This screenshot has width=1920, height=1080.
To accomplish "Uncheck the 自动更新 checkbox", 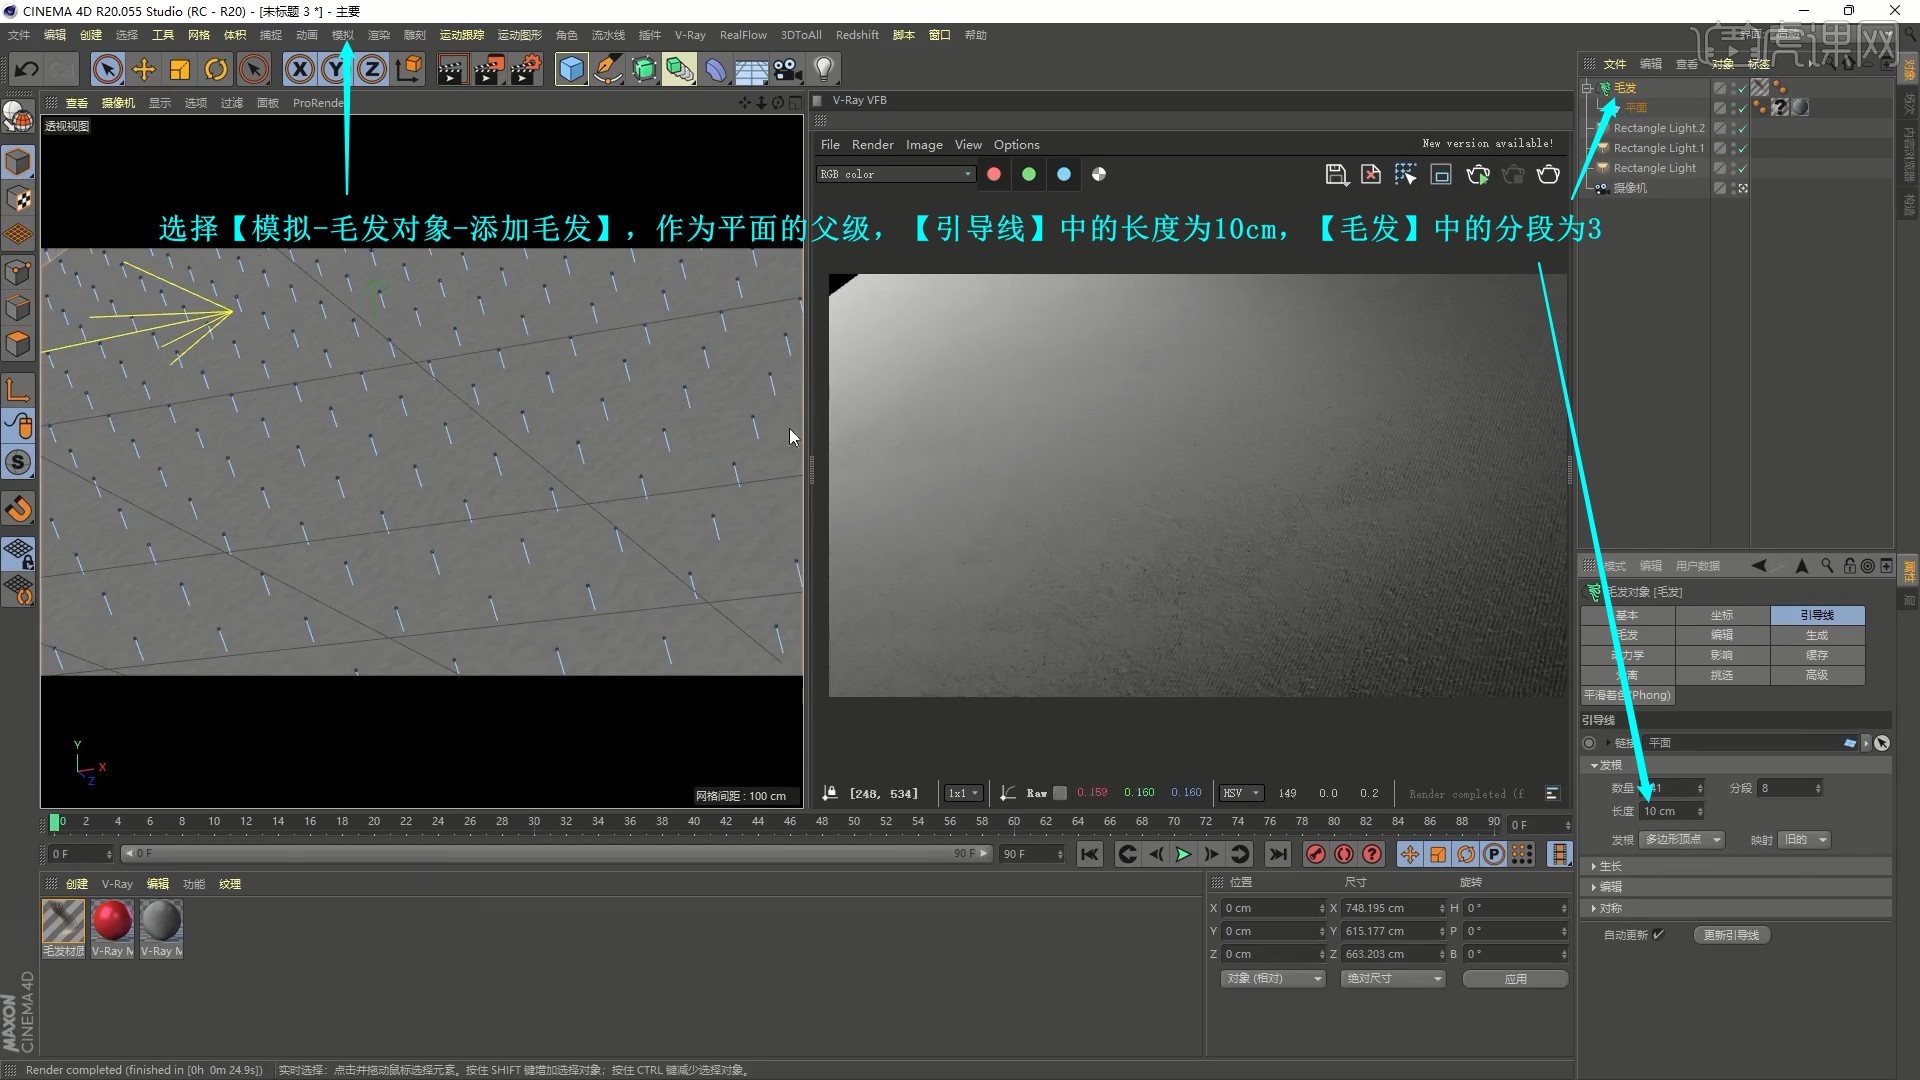I will [1657, 935].
